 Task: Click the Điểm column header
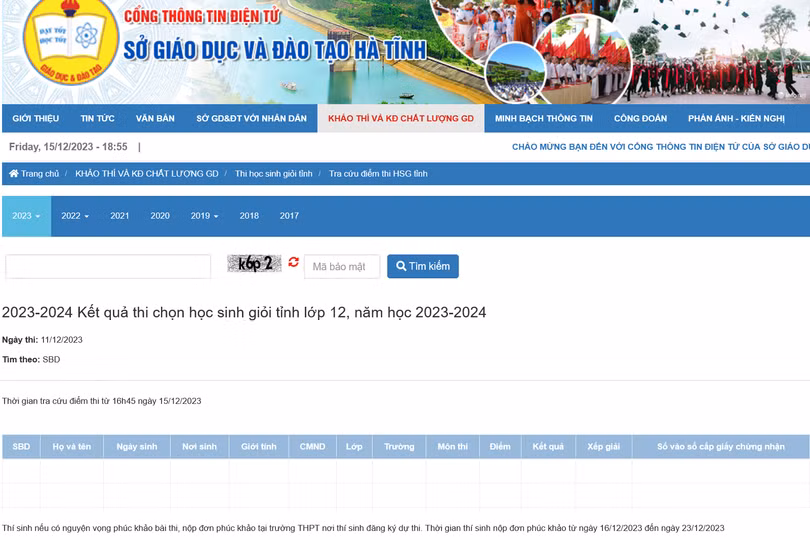500,446
